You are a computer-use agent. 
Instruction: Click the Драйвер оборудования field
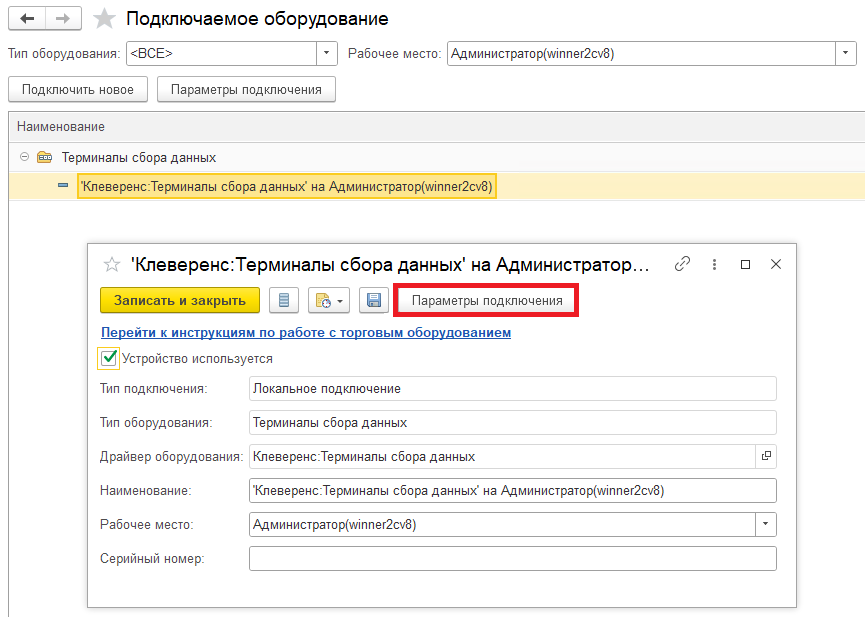tap(502, 456)
